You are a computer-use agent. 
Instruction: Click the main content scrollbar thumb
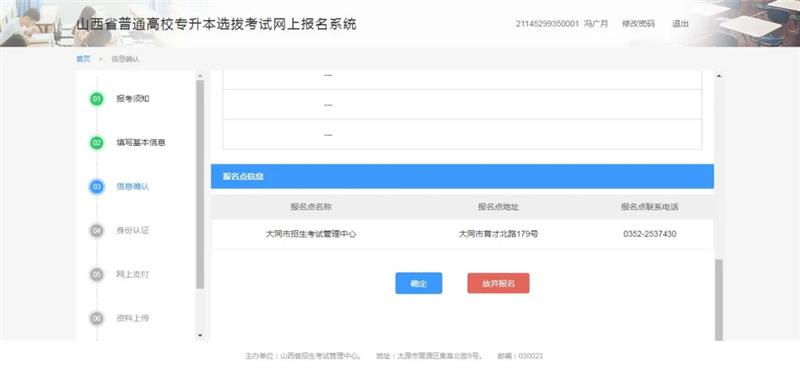719,300
